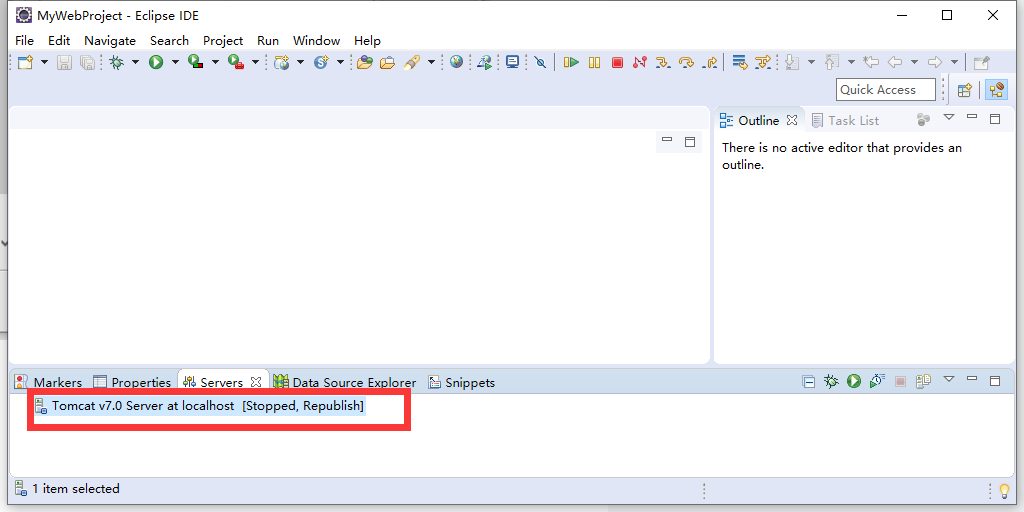
Task: Open the File menu
Action: coord(24,40)
